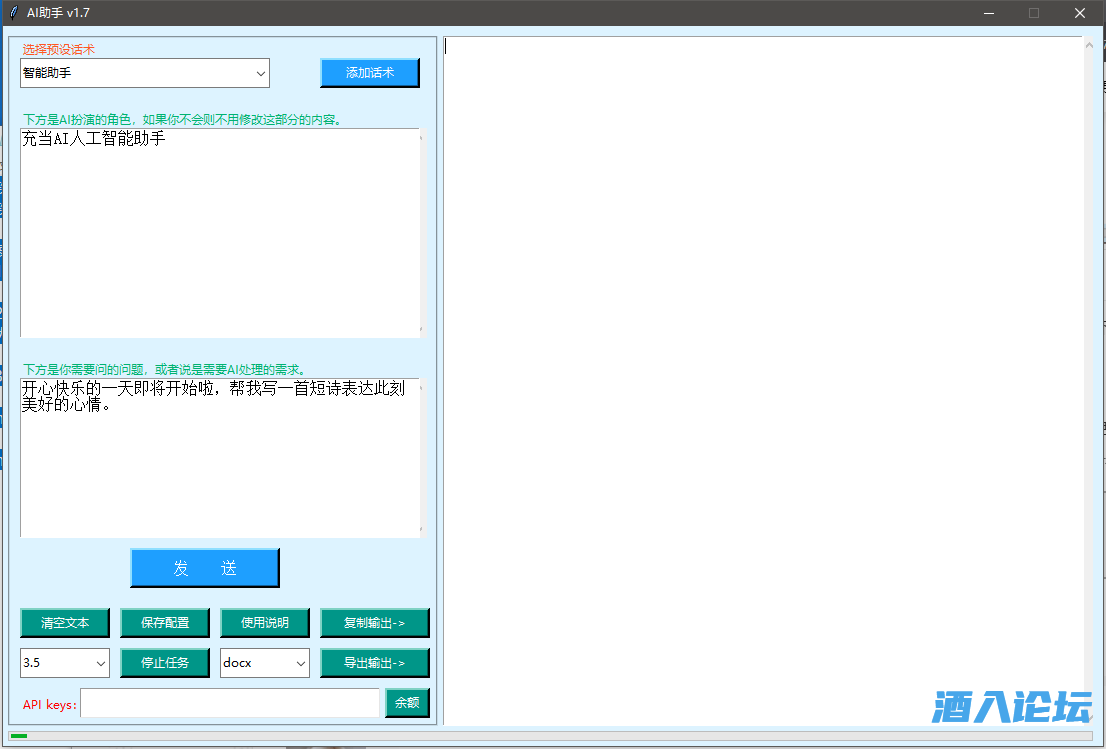The image size is (1106, 749).
Task: Click the 清空文本 button
Action: 65,623
